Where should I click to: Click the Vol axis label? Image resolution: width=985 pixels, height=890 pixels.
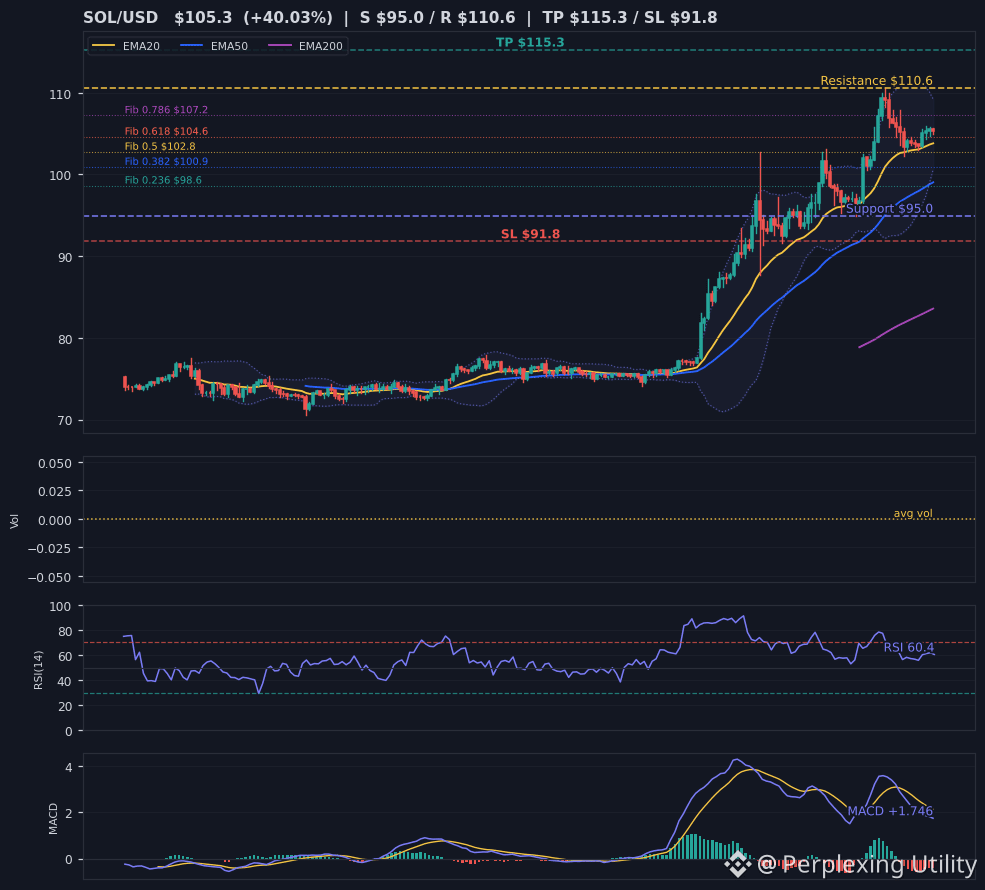coord(14,521)
